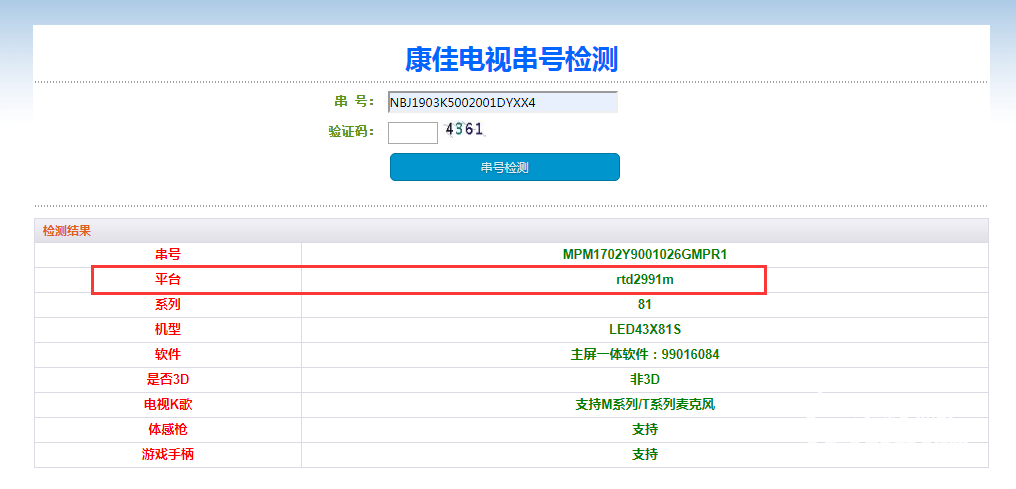Image resolution: width=1016 pixels, height=489 pixels.
Task: Select the 是否3D row label
Action: pyautogui.click(x=168, y=380)
